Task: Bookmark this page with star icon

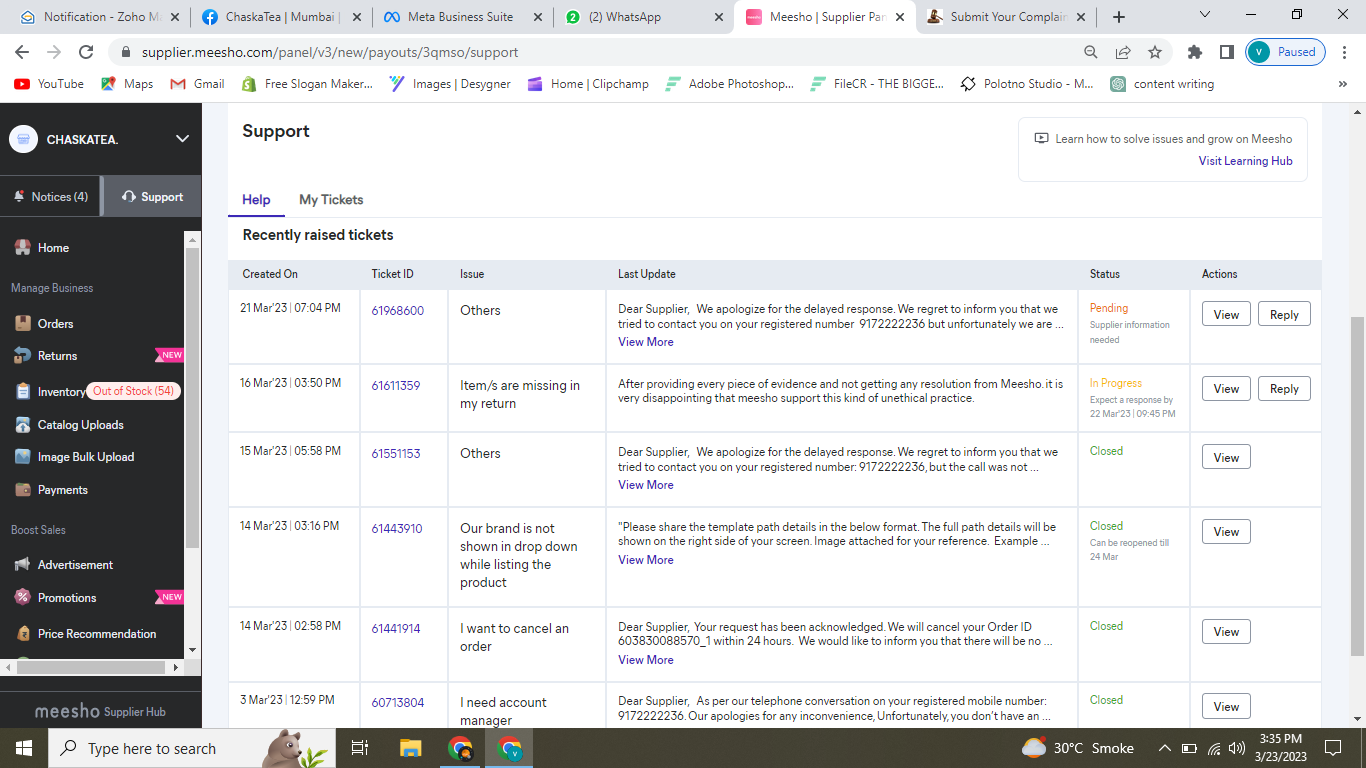Action: pos(1155,52)
